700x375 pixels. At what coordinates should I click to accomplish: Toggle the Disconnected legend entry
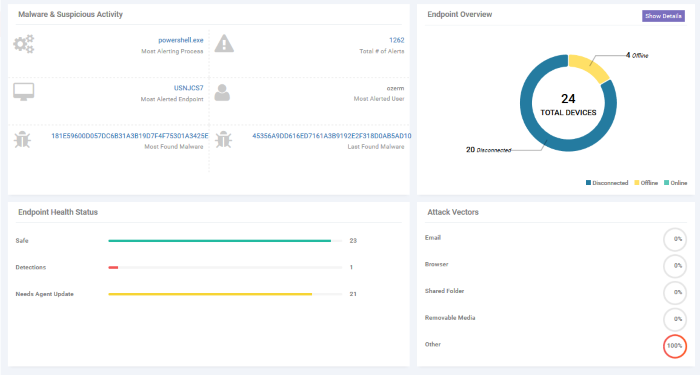coord(607,183)
